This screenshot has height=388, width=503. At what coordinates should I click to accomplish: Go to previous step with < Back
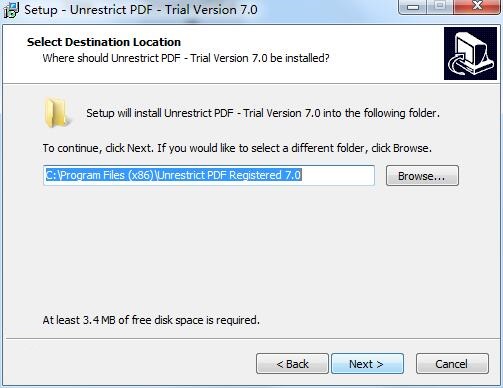point(292,364)
